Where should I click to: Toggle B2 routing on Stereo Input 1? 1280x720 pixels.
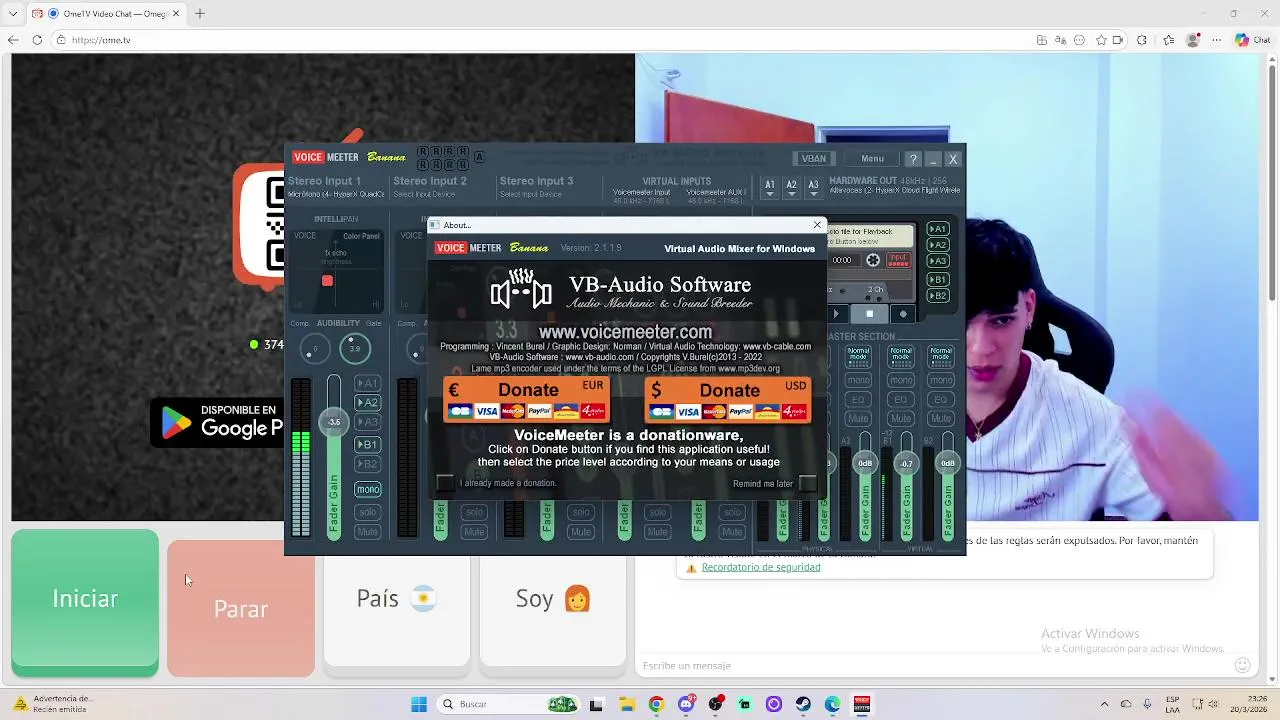point(368,464)
